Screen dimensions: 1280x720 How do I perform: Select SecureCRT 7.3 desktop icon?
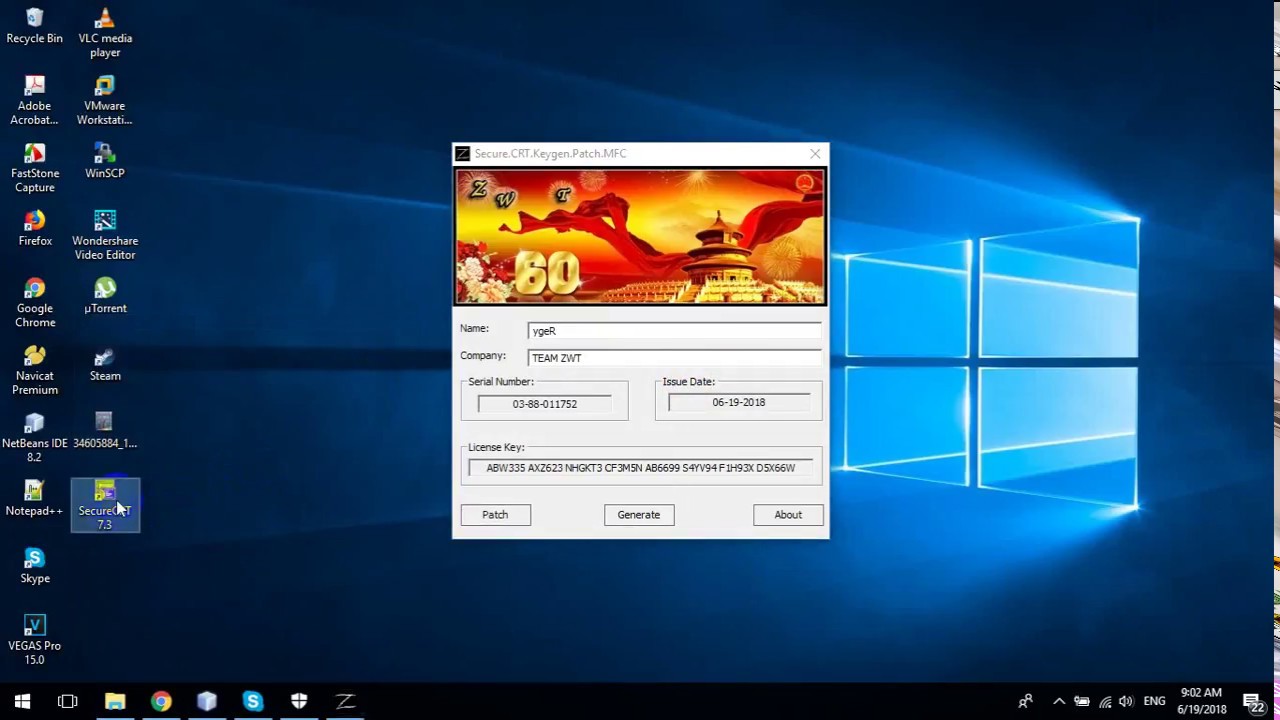pos(105,505)
